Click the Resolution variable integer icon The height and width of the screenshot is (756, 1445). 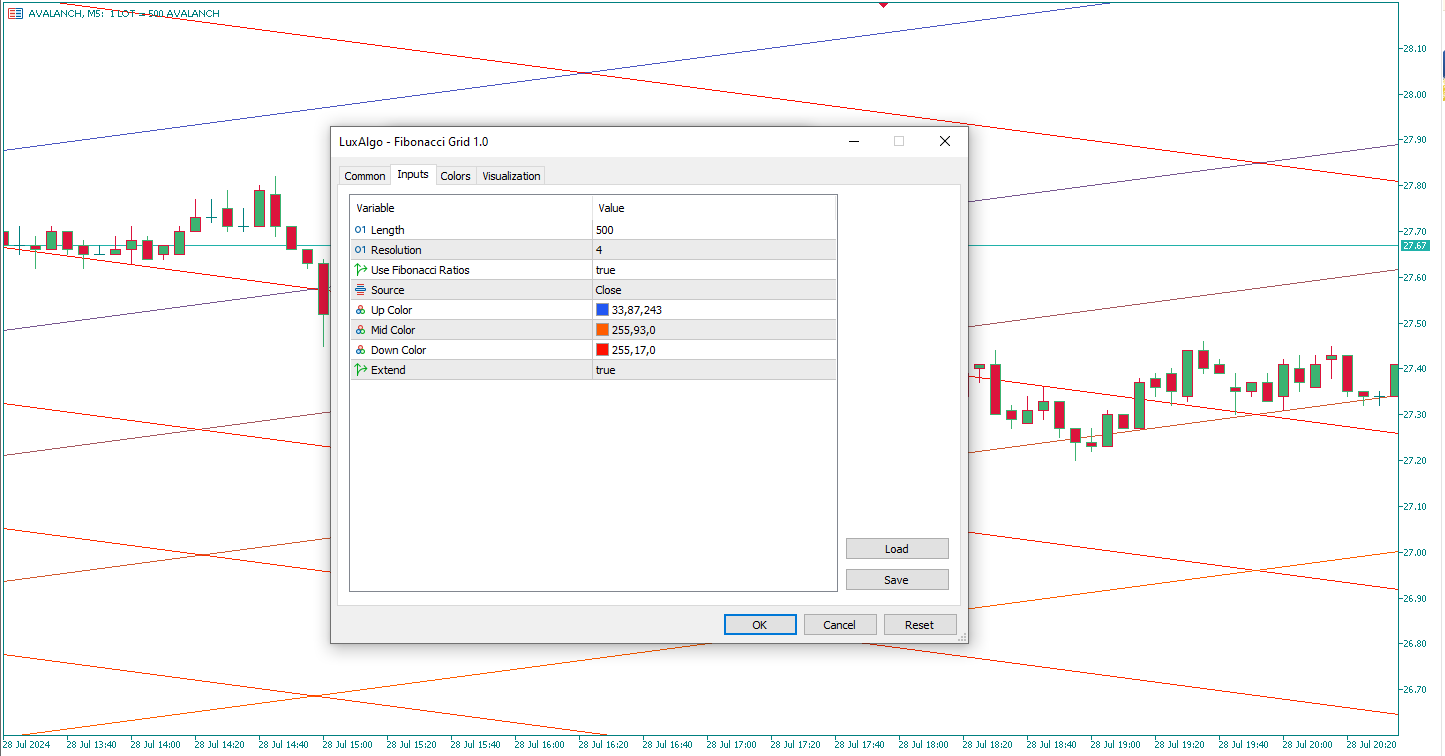360,250
